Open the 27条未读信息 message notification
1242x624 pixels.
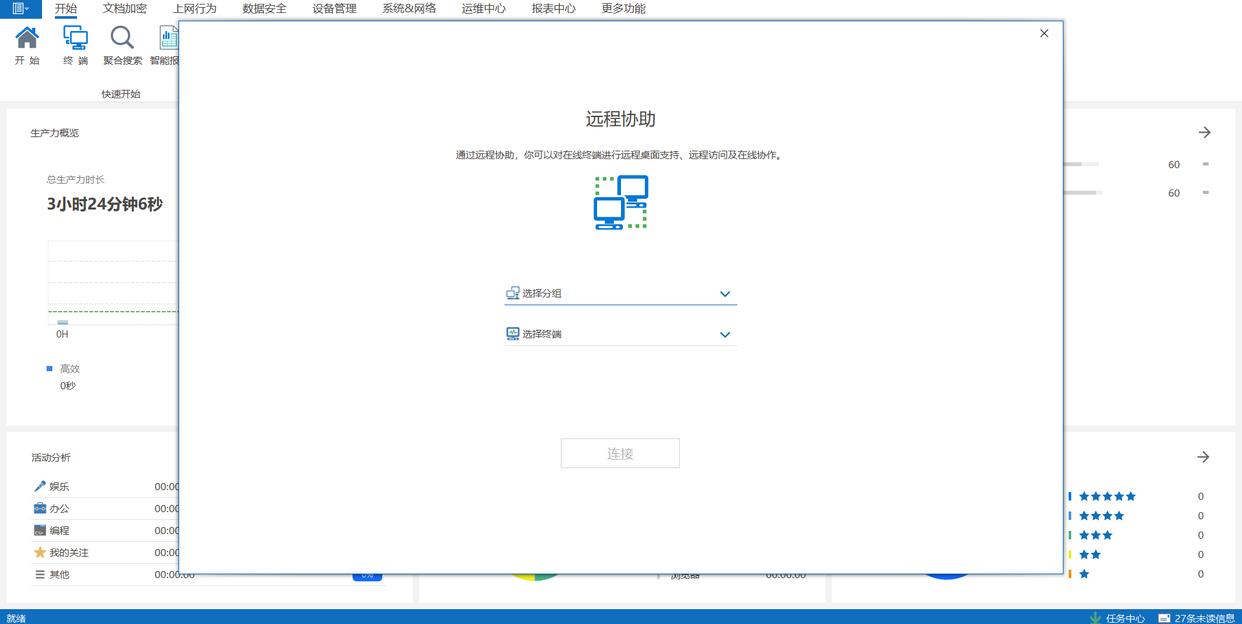pos(1196,617)
